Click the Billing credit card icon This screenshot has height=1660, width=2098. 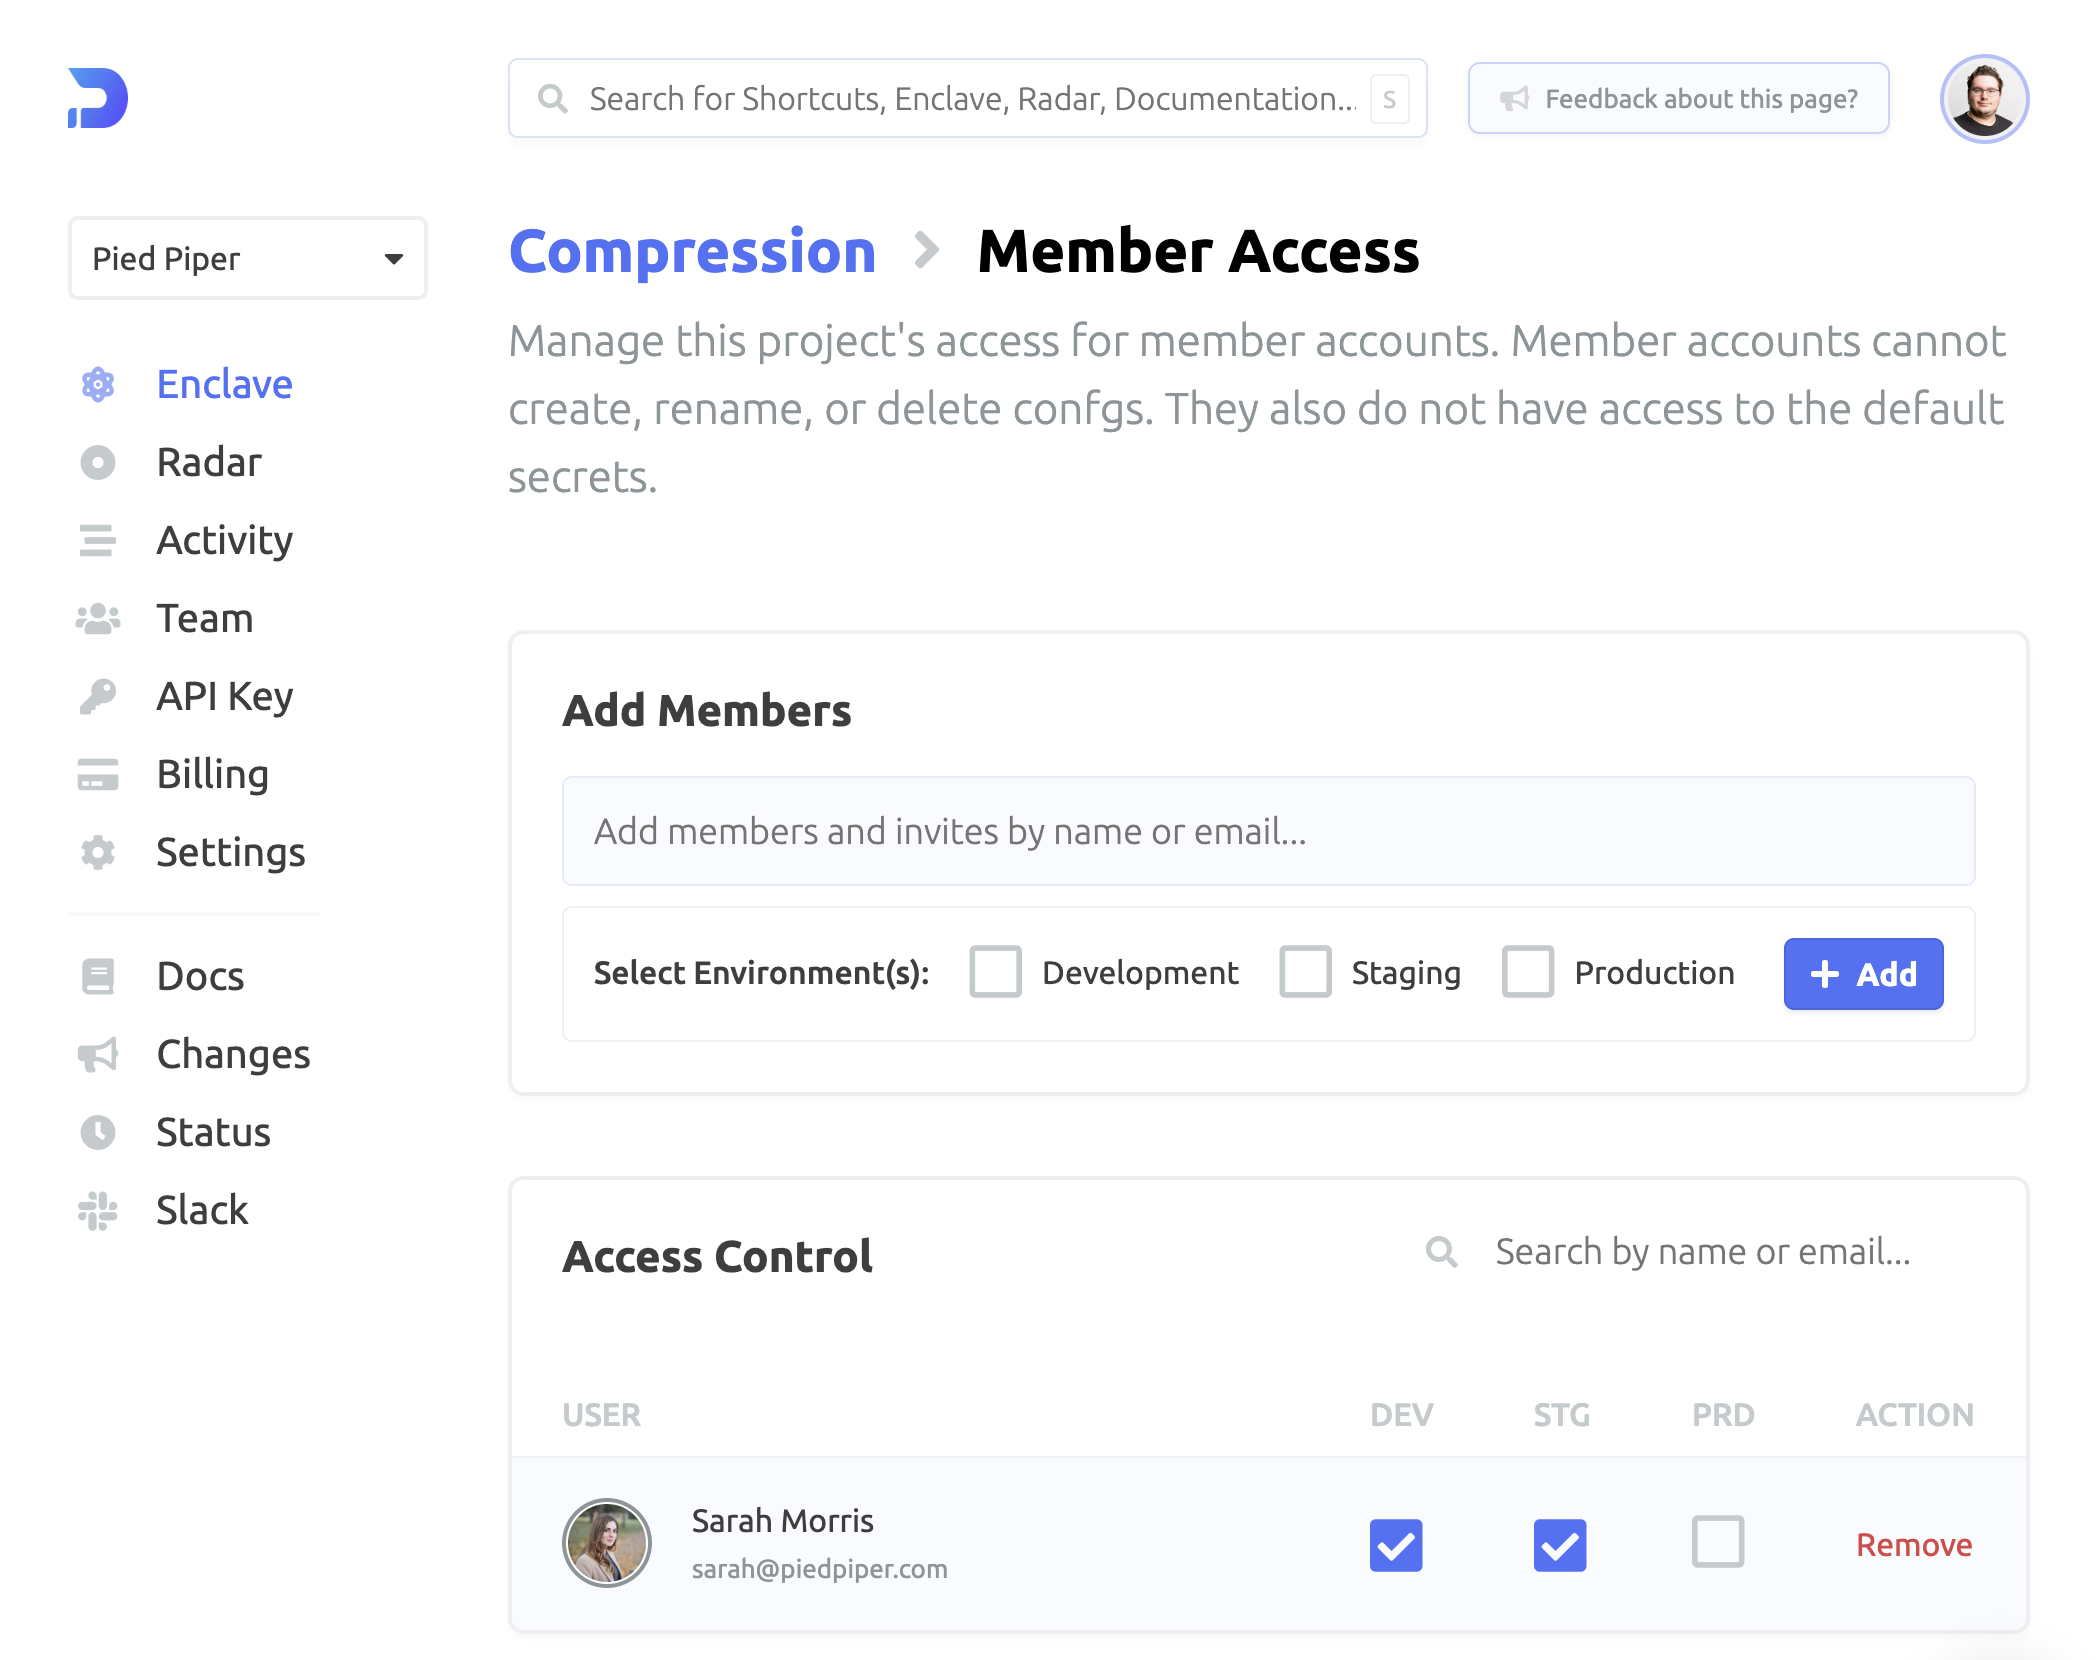pyautogui.click(x=98, y=775)
